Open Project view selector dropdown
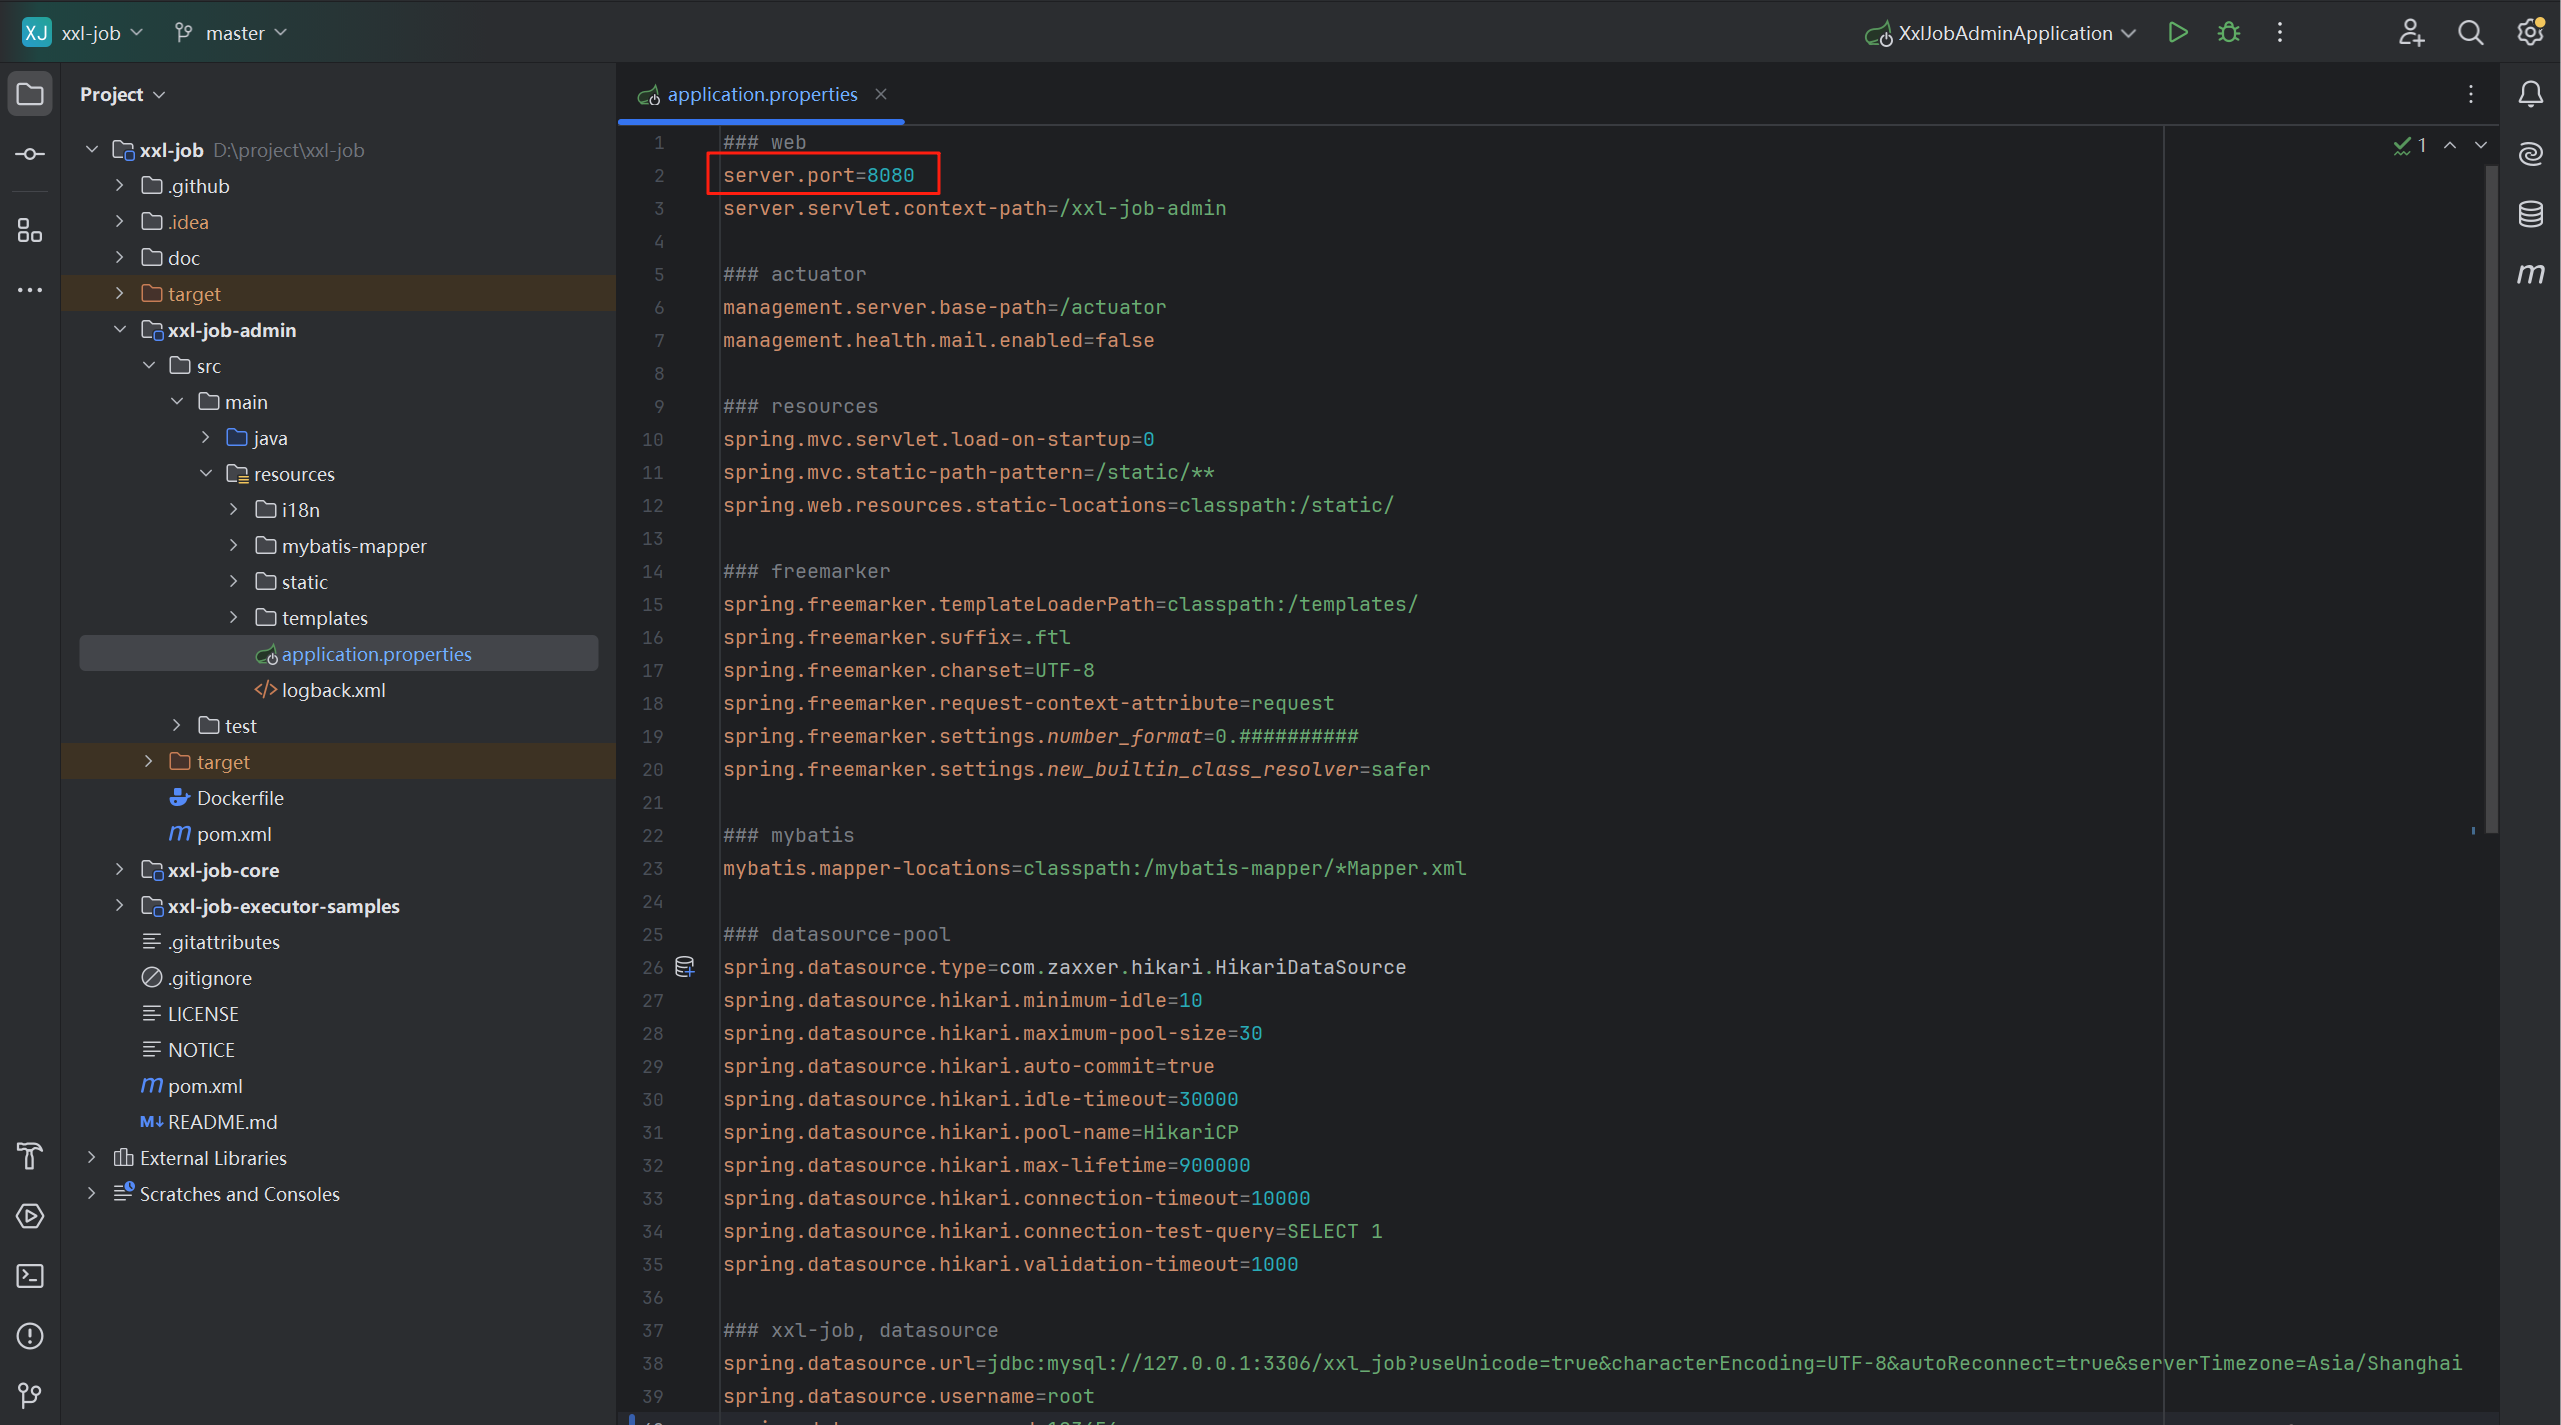The image size is (2561, 1425). 122,94
